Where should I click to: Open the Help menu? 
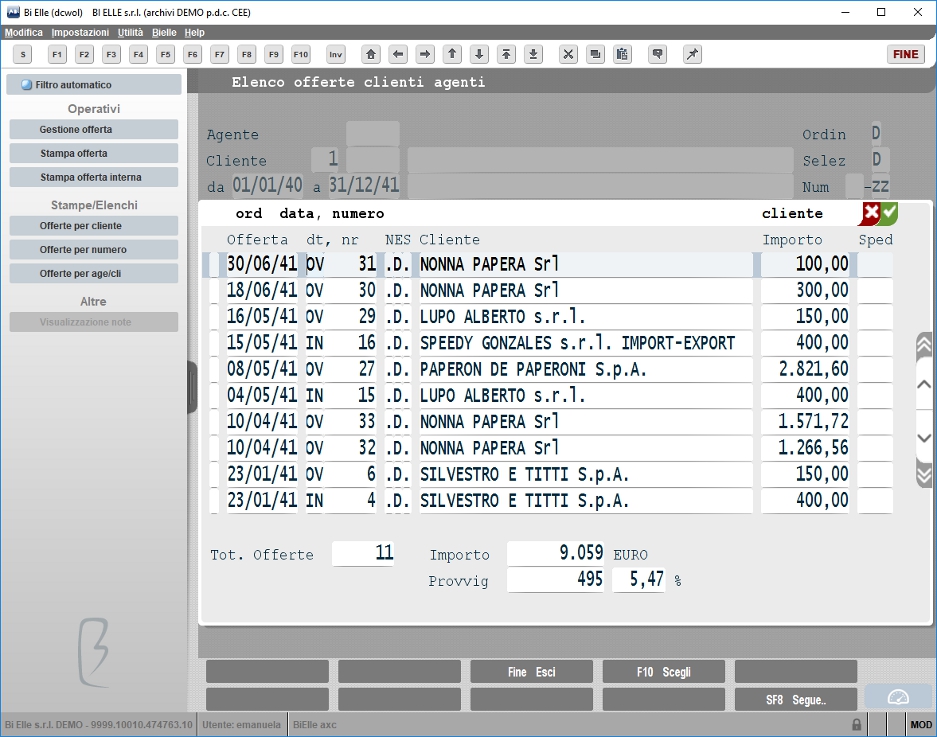pyautogui.click(x=194, y=32)
